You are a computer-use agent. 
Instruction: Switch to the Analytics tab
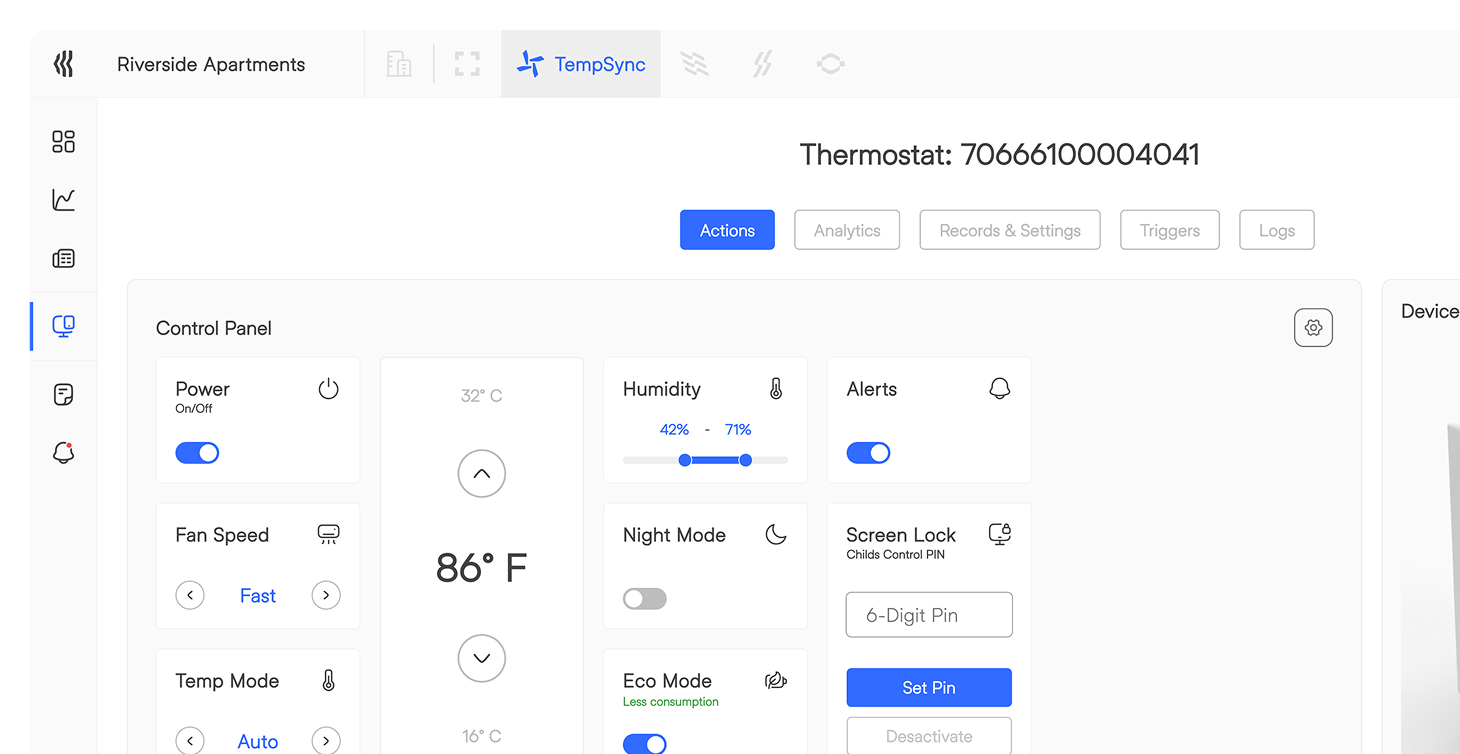[847, 230]
